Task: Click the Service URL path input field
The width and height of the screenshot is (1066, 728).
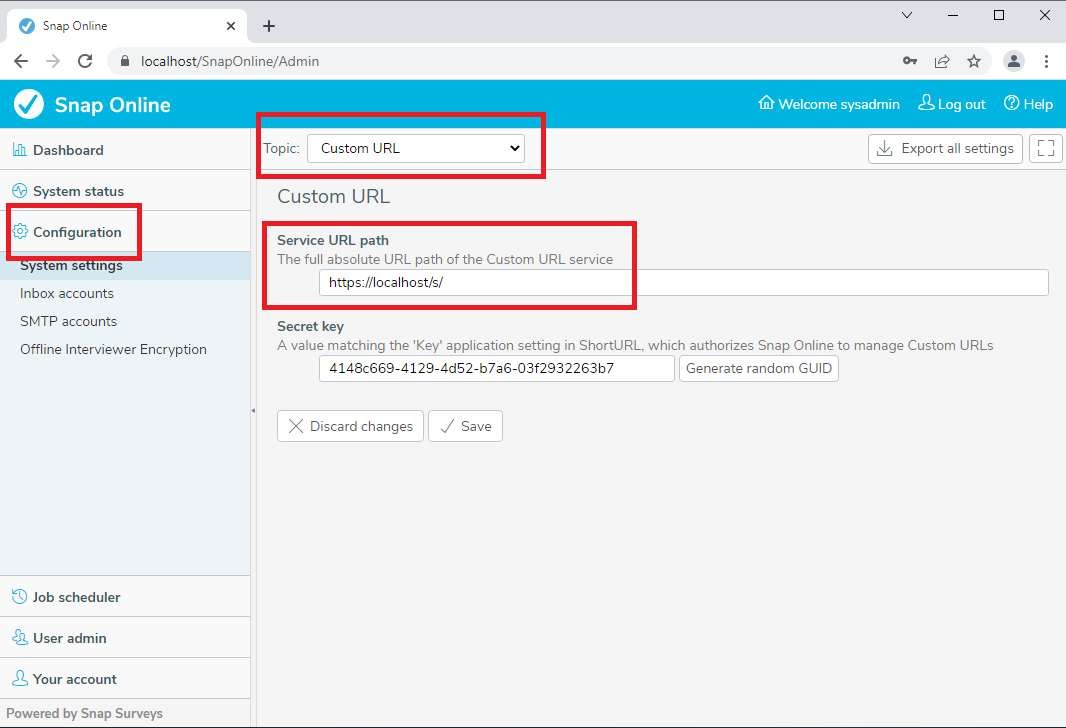Action: click(x=683, y=283)
